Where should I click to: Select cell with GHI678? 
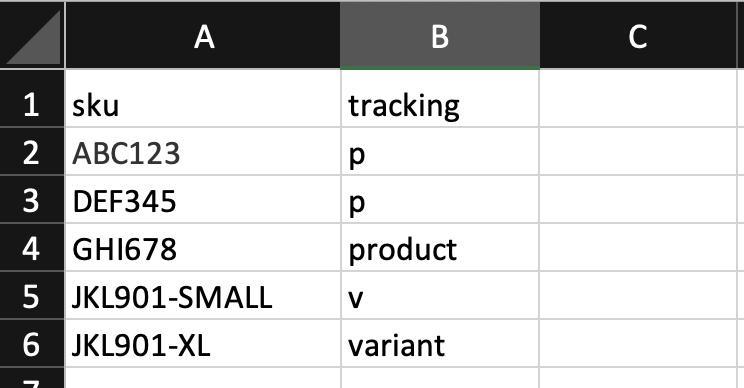[203, 247]
